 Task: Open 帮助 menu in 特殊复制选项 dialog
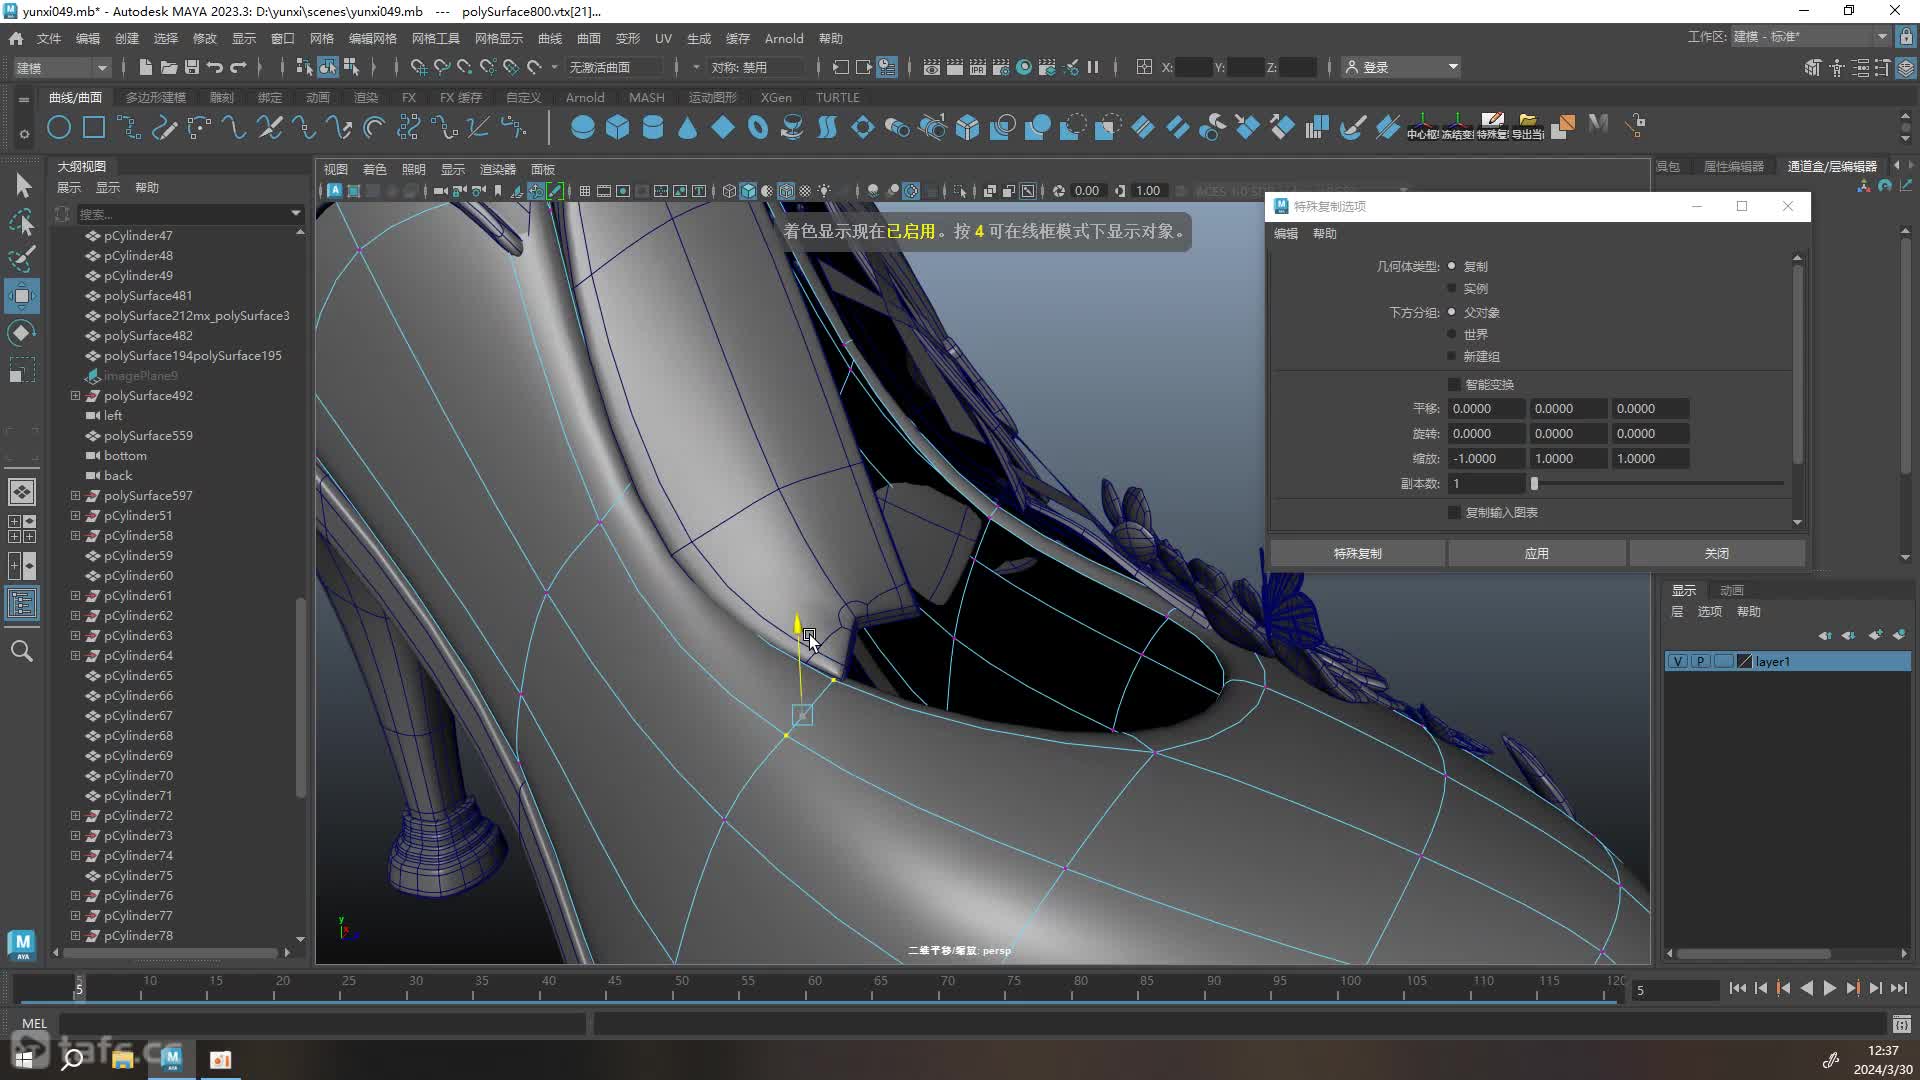1324,233
